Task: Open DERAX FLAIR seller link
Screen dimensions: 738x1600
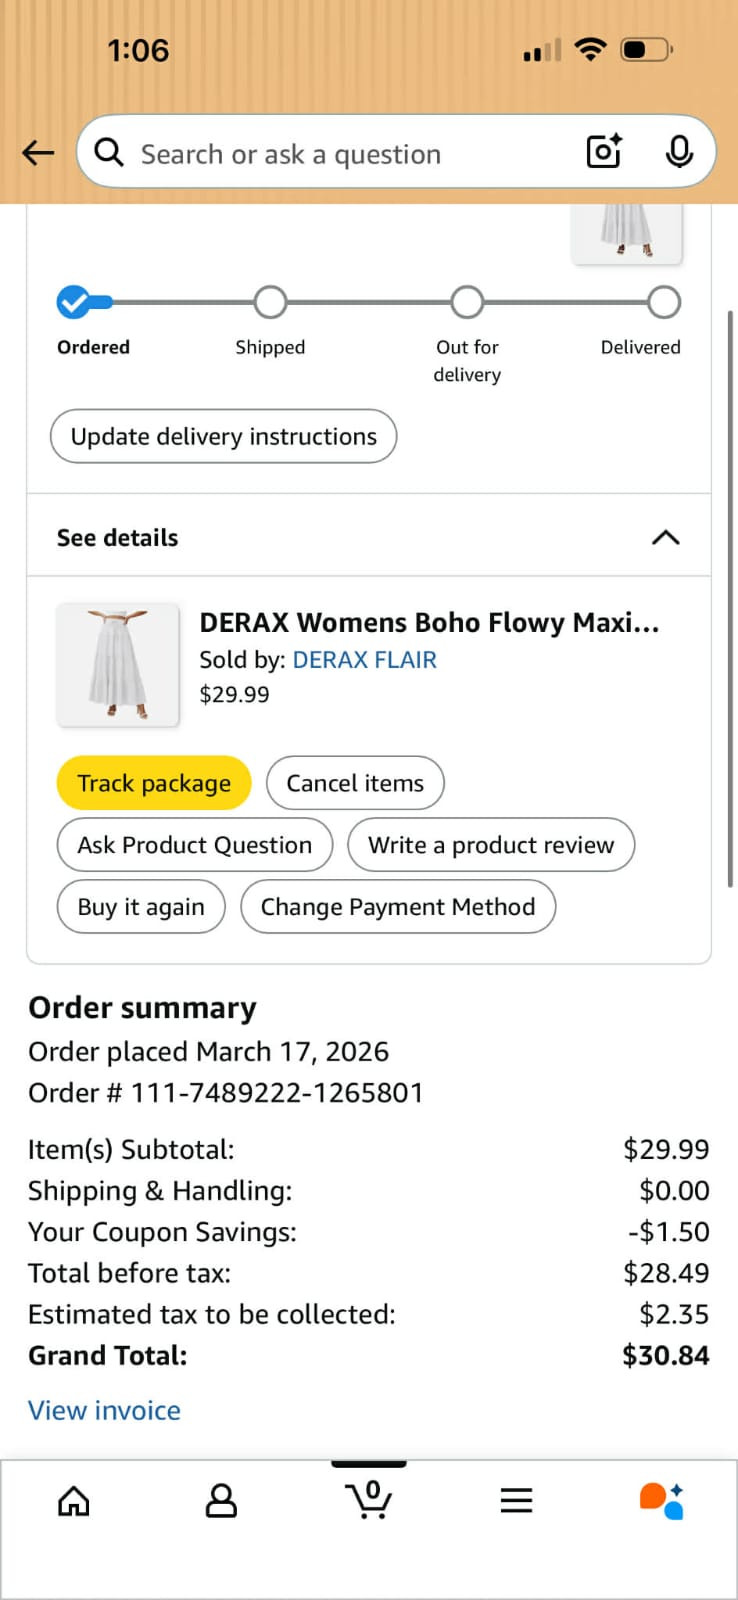Action: 364,660
